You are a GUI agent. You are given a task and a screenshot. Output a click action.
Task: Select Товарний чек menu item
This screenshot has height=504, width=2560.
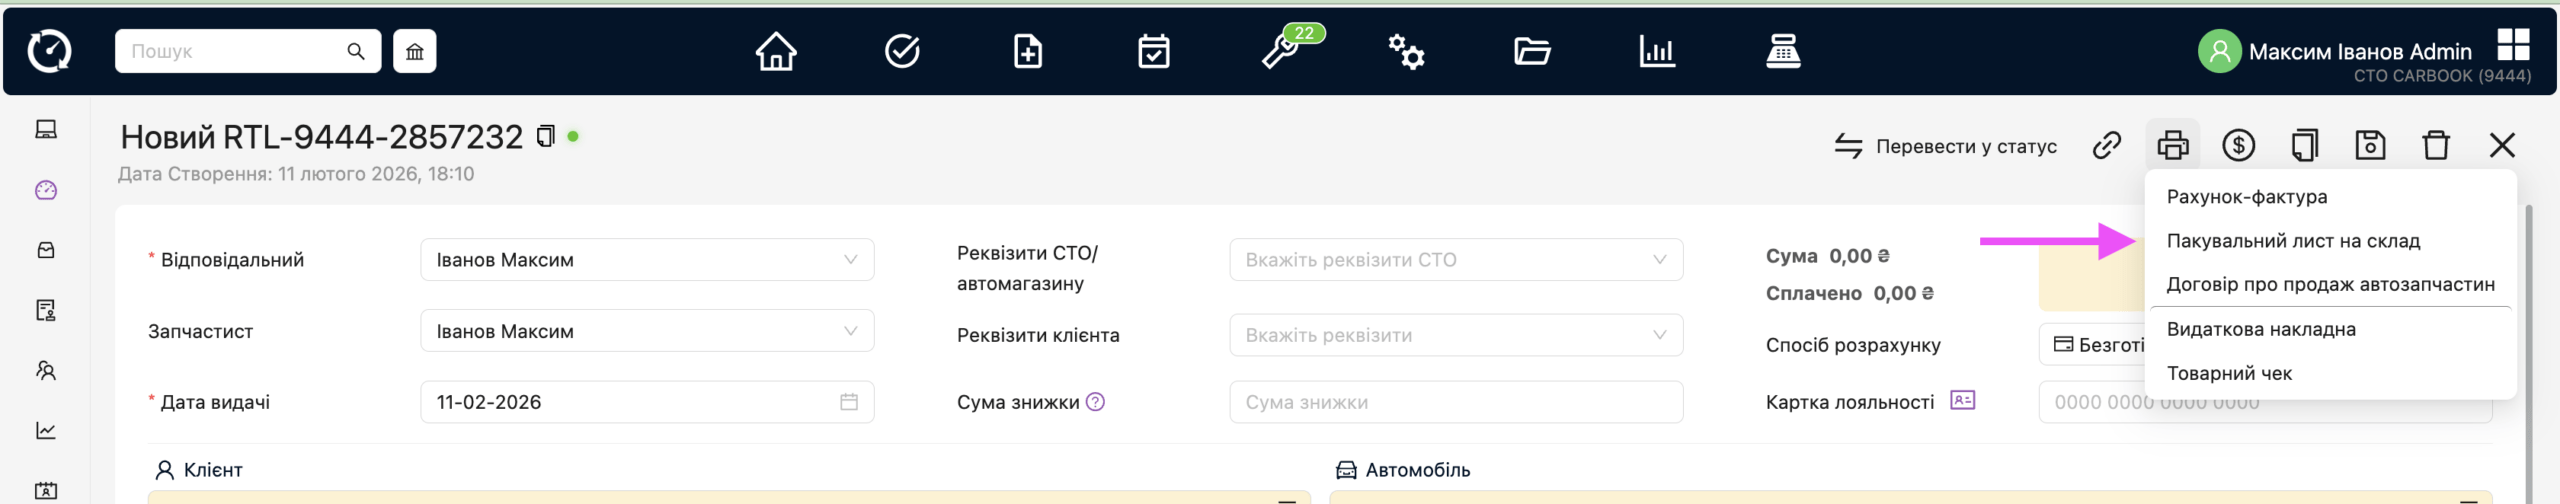2228,373
